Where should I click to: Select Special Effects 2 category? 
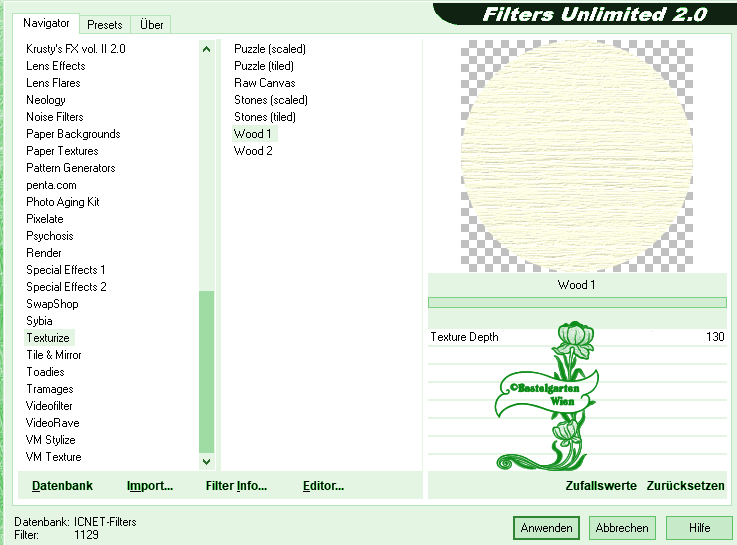66,287
